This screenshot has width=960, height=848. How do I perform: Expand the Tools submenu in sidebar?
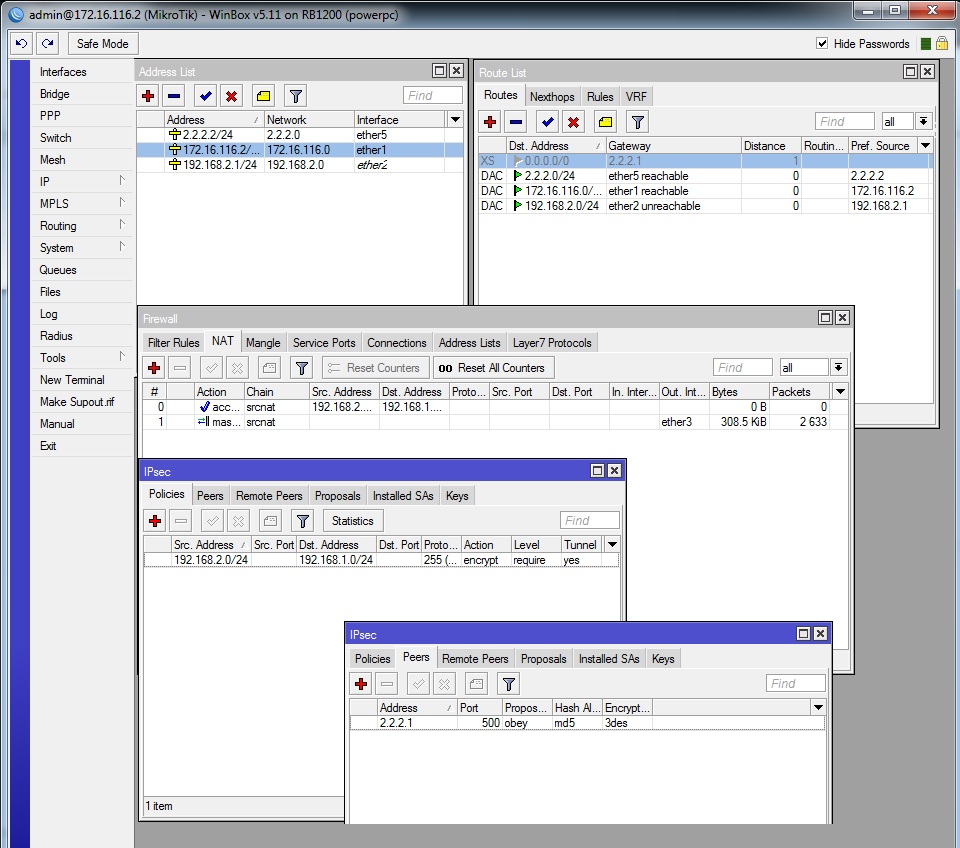click(82, 358)
